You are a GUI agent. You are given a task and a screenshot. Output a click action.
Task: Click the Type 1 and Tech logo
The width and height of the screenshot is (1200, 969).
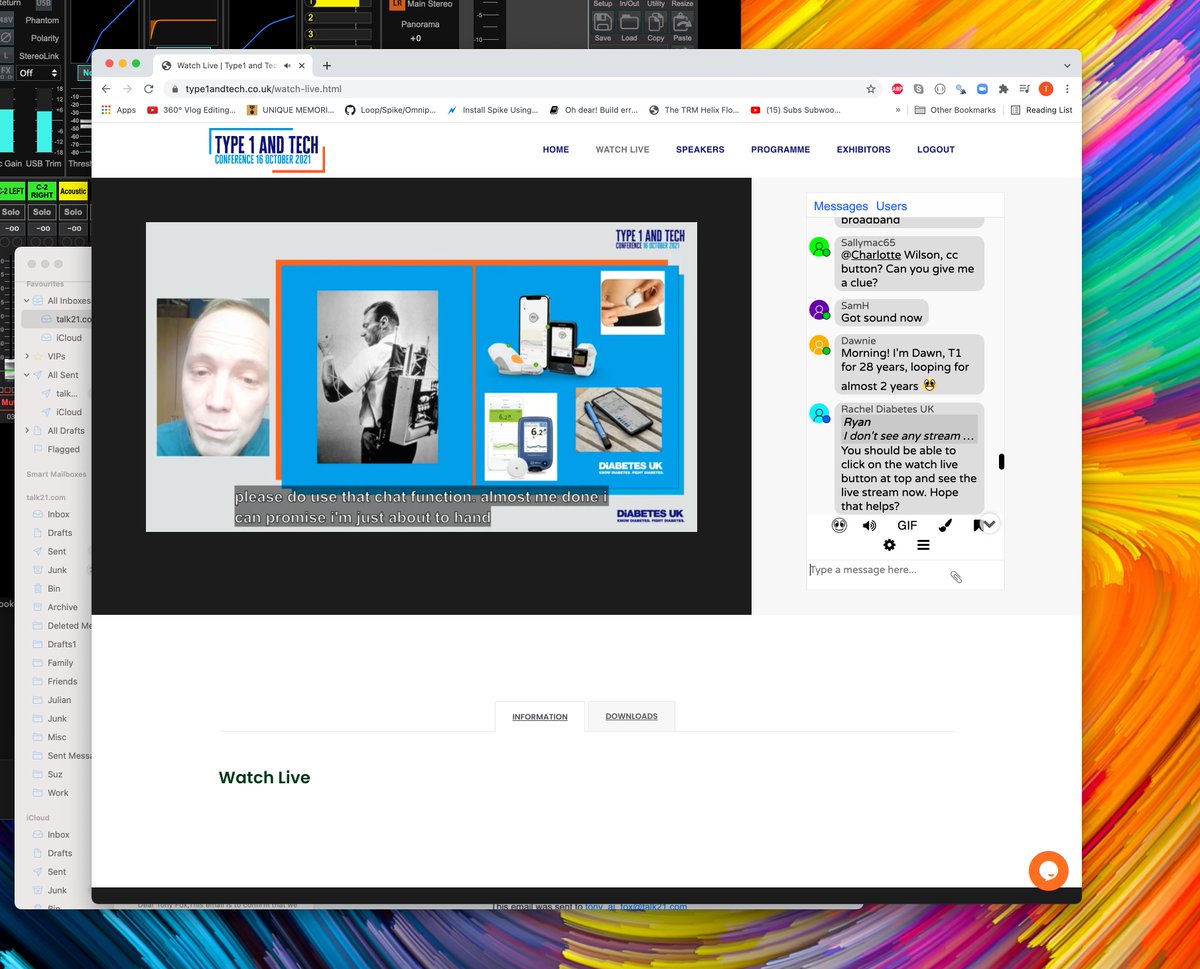click(267, 150)
